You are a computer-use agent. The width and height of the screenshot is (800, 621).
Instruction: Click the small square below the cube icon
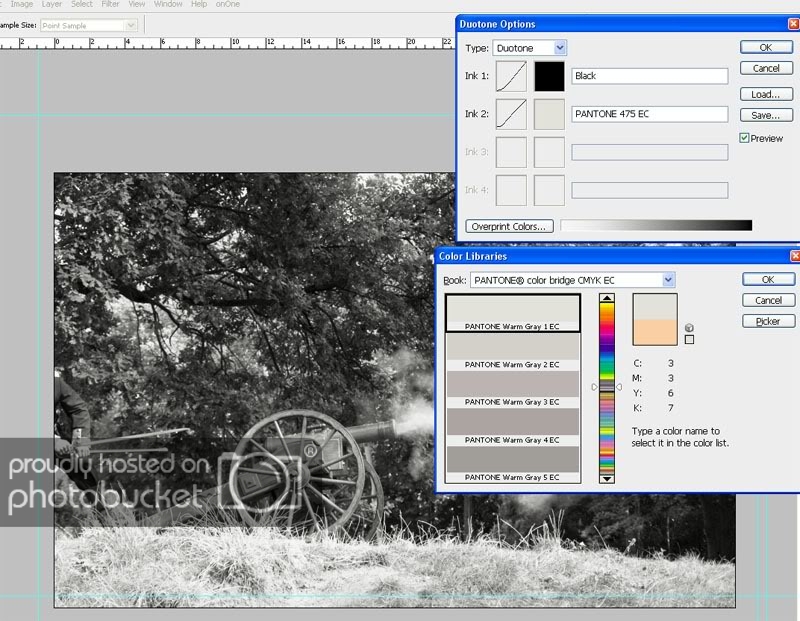coord(689,340)
